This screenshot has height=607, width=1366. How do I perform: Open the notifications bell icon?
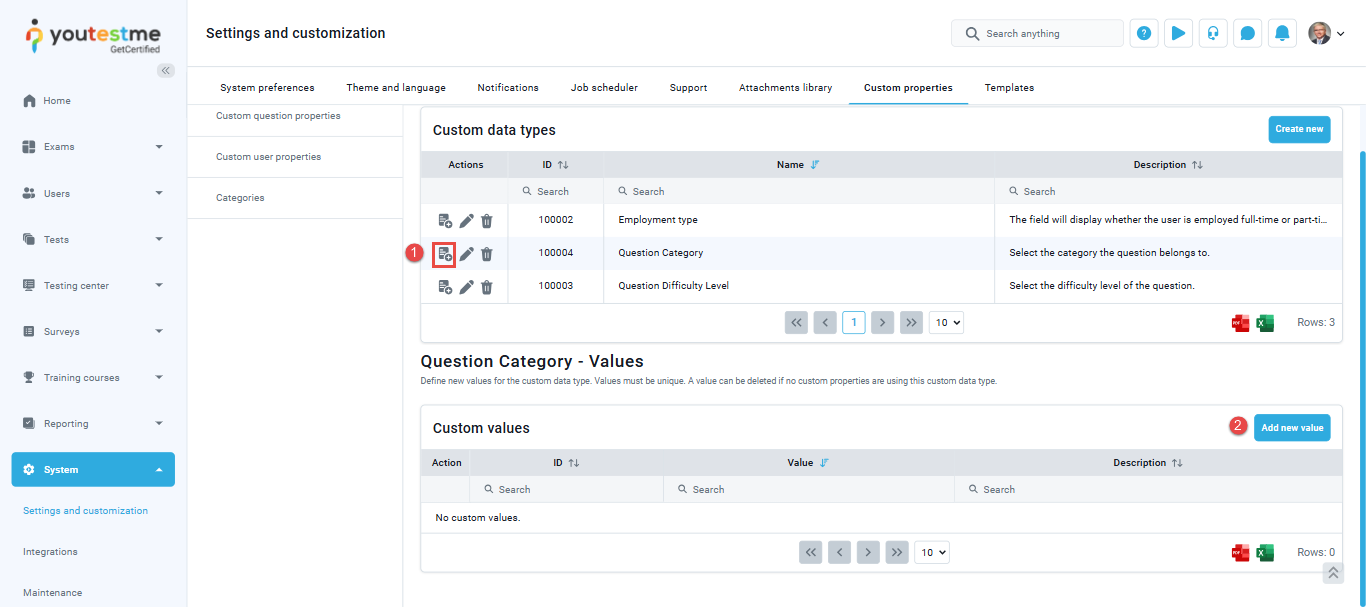pos(1282,34)
